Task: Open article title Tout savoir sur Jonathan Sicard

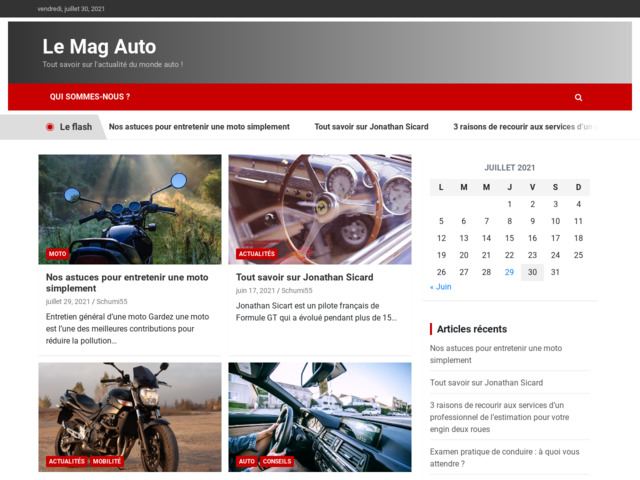Action: [304, 277]
